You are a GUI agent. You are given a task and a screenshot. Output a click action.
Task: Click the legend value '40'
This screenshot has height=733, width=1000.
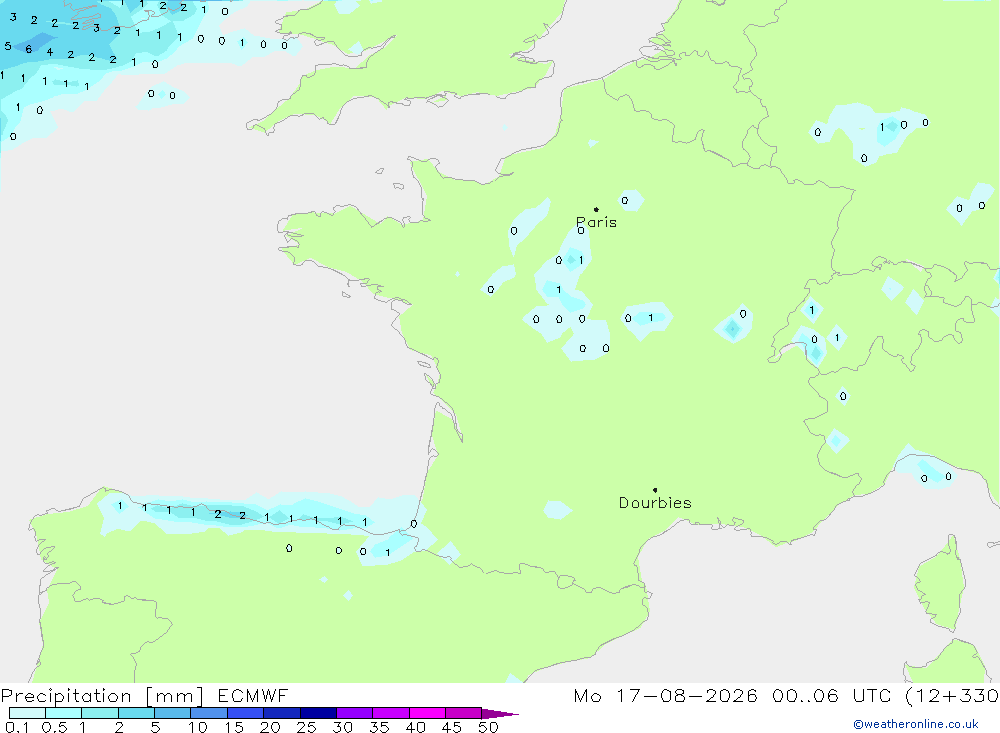pos(416,727)
